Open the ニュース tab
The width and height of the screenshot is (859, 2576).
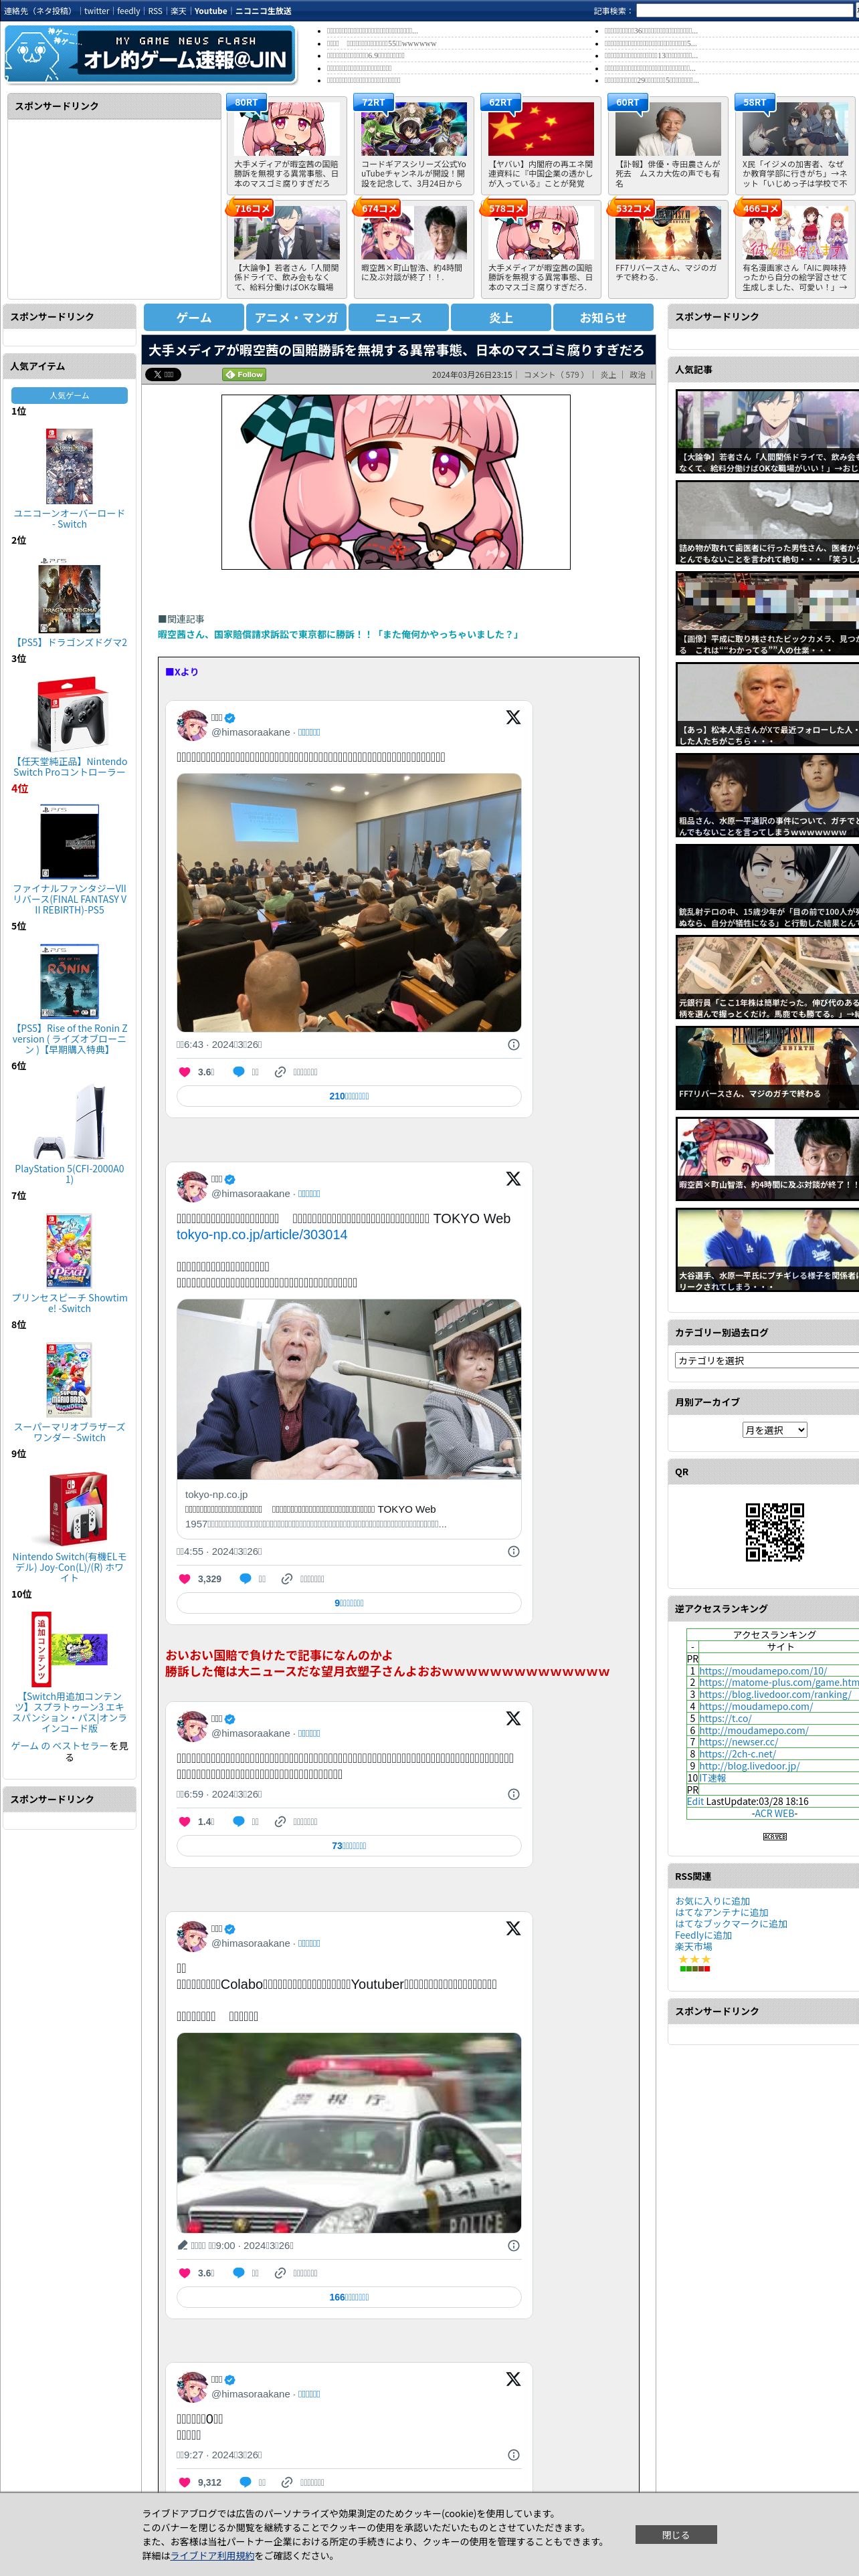click(398, 317)
